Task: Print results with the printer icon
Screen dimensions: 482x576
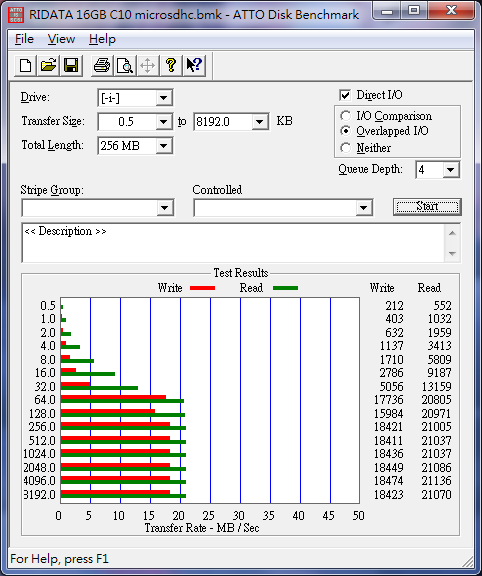Action: pos(102,66)
